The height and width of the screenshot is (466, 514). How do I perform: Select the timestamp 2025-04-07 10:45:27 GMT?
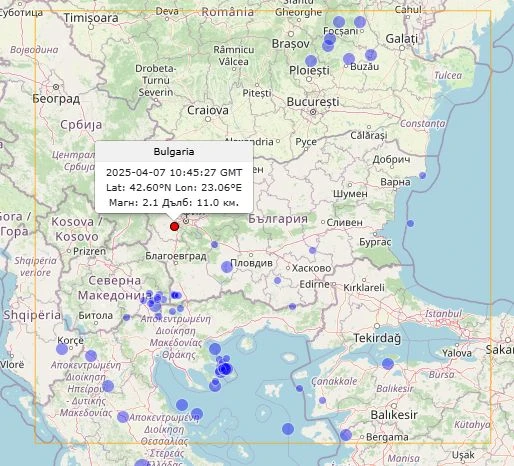pos(174,173)
